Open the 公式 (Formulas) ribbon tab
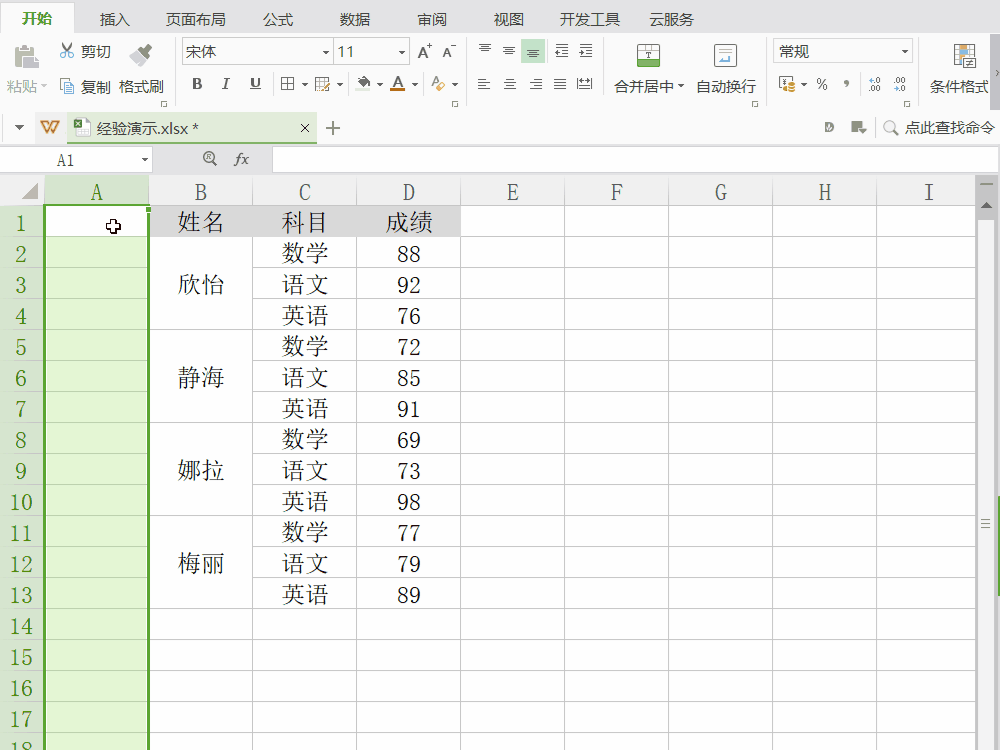The image size is (1000, 750). (x=278, y=19)
